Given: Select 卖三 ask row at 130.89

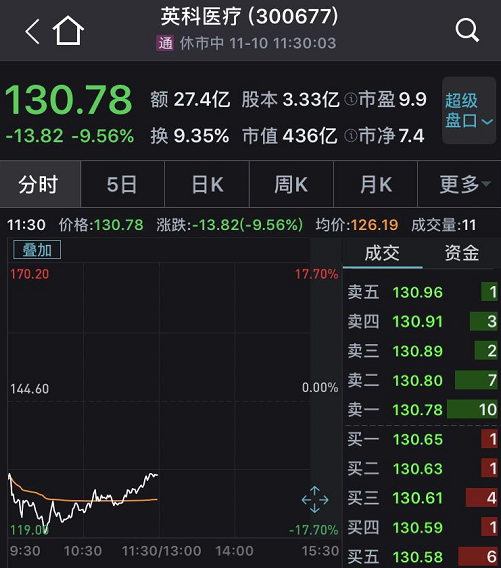Looking at the screenshot, I should pyautogui.click(x=422, y=351).
